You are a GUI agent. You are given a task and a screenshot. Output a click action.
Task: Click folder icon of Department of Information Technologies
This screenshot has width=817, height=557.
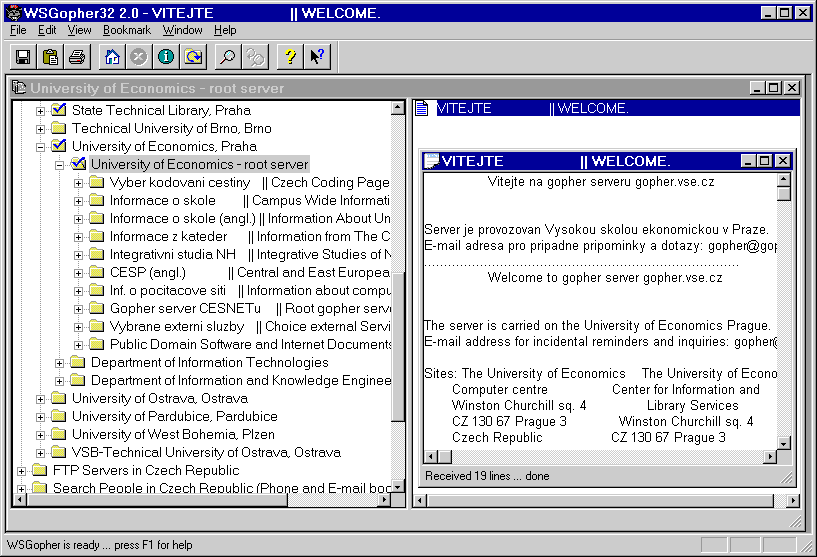tap(78, 362)
